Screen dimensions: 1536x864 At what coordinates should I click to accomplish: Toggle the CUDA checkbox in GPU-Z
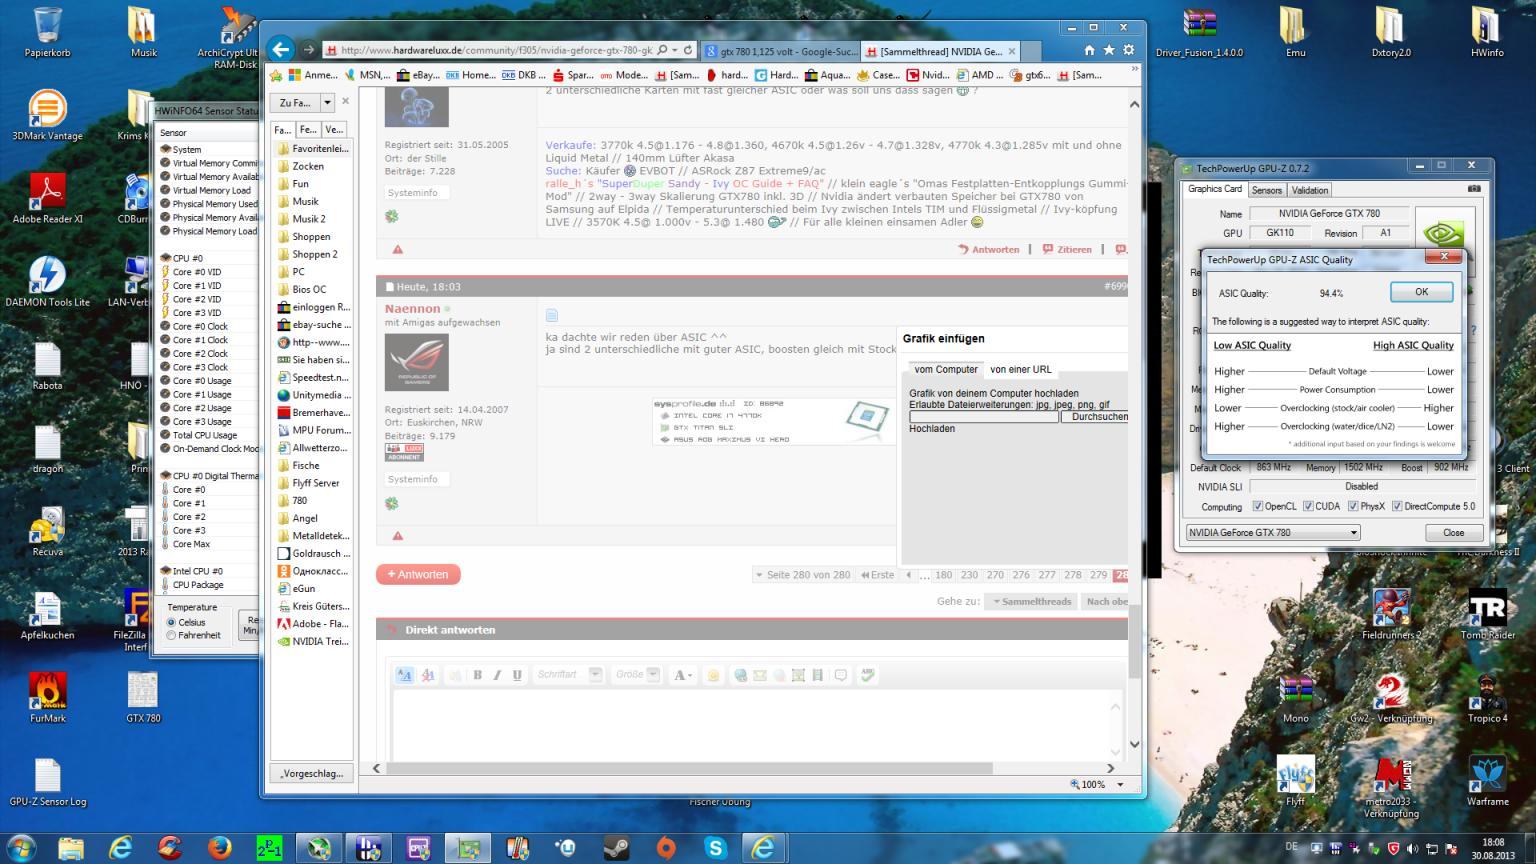click(x=1308, y=506)
